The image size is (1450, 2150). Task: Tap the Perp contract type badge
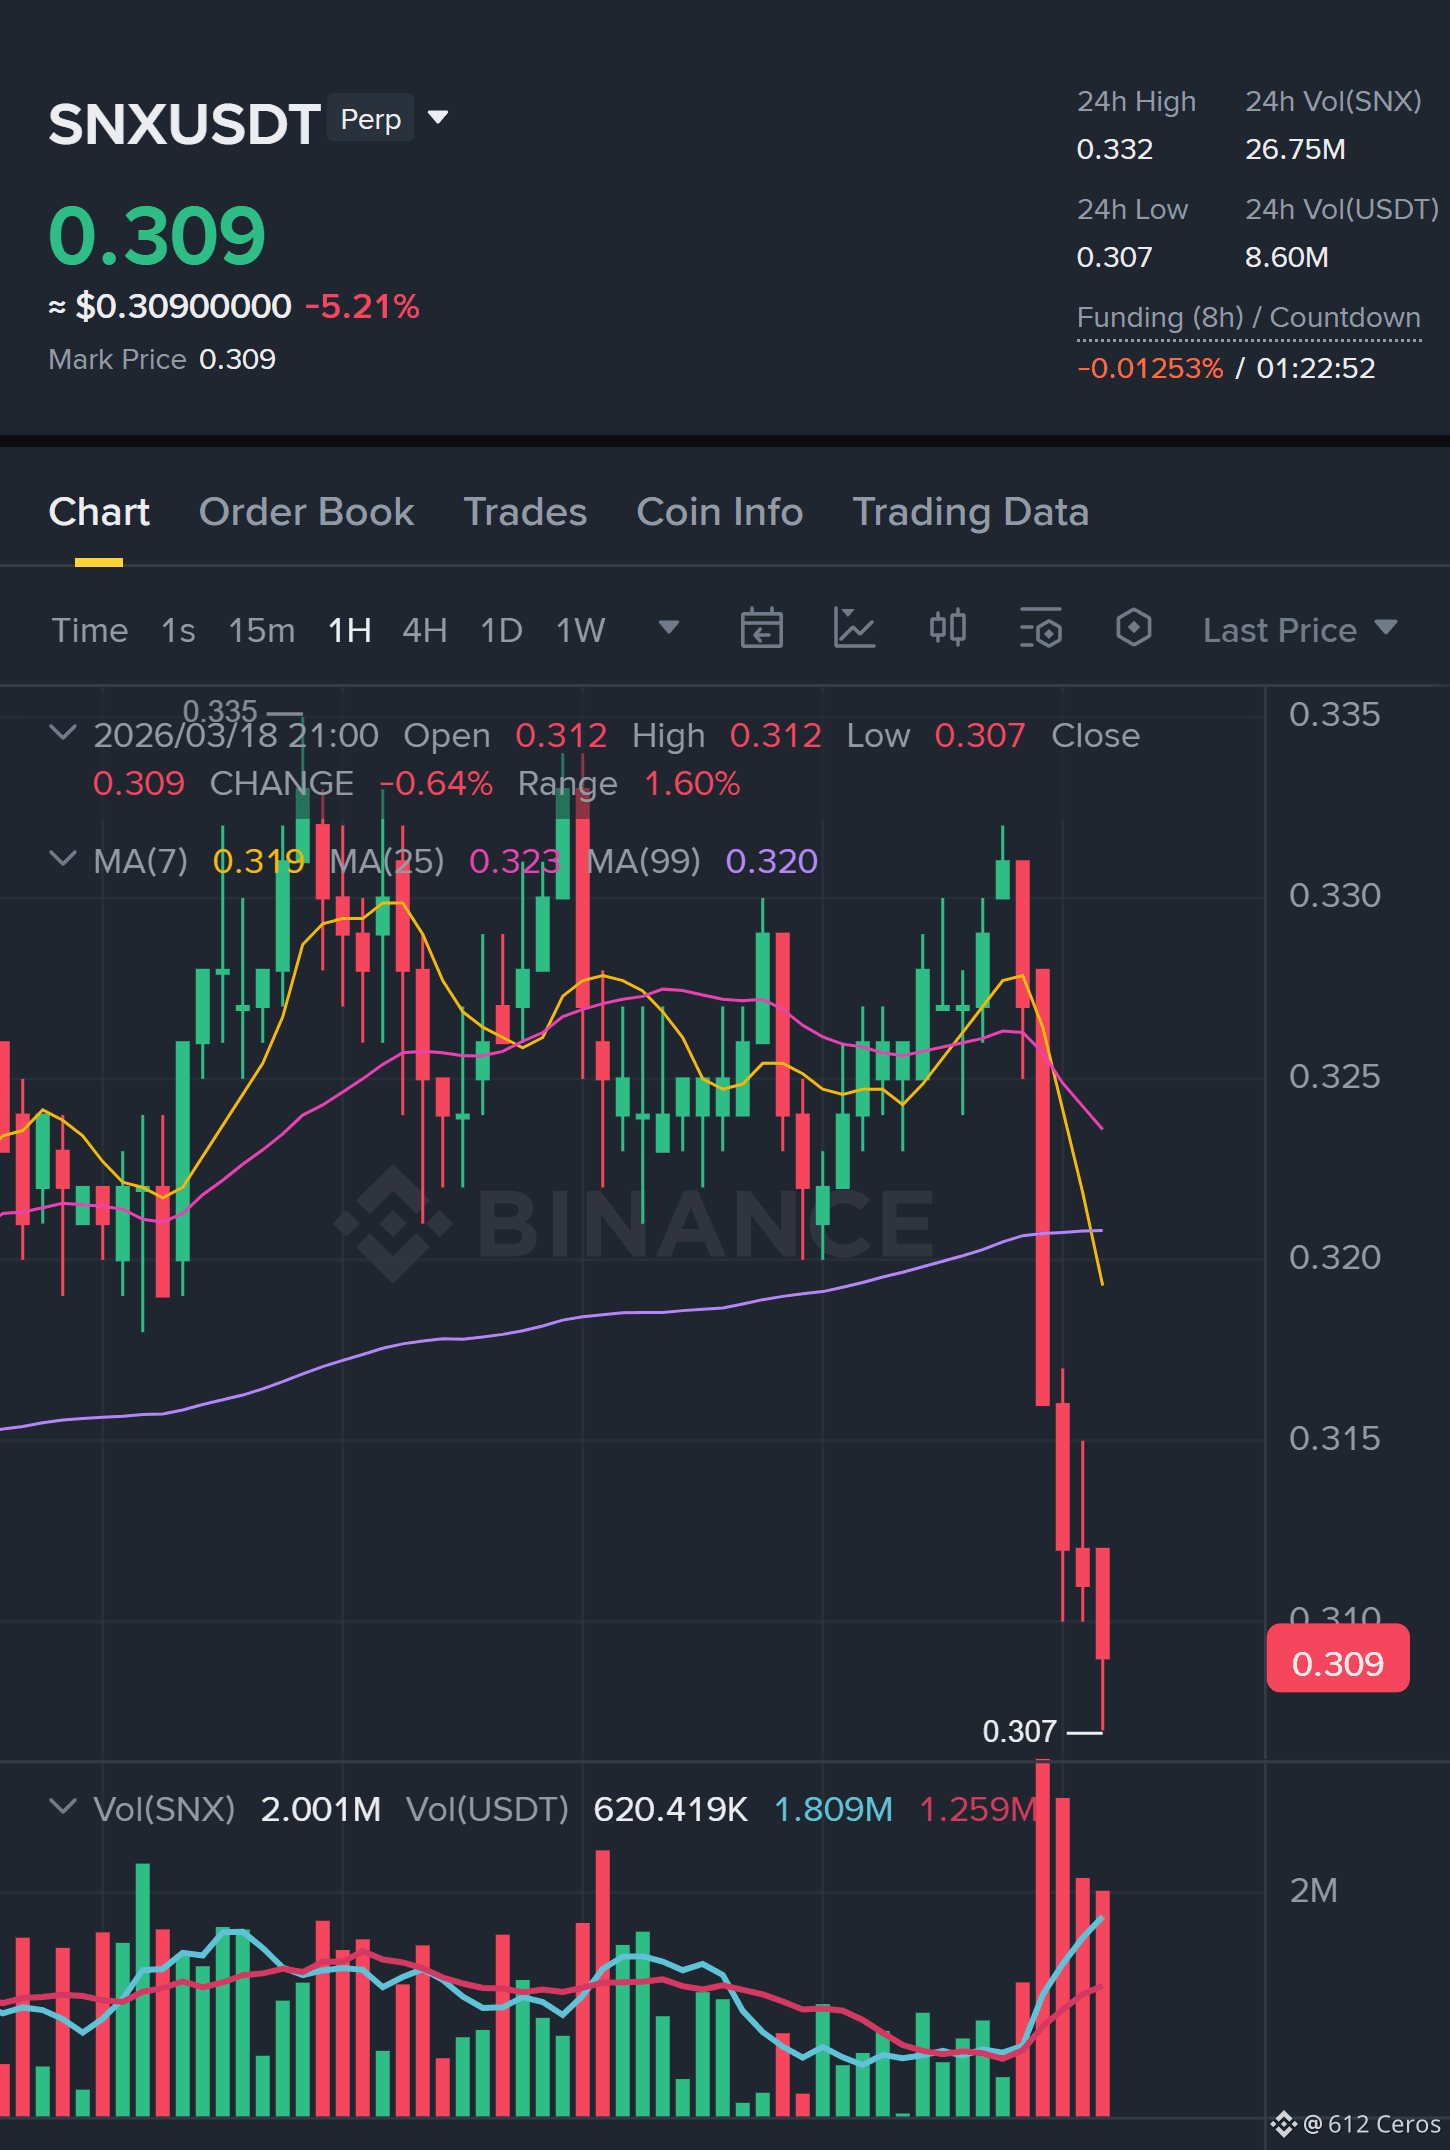click(370, 118)
